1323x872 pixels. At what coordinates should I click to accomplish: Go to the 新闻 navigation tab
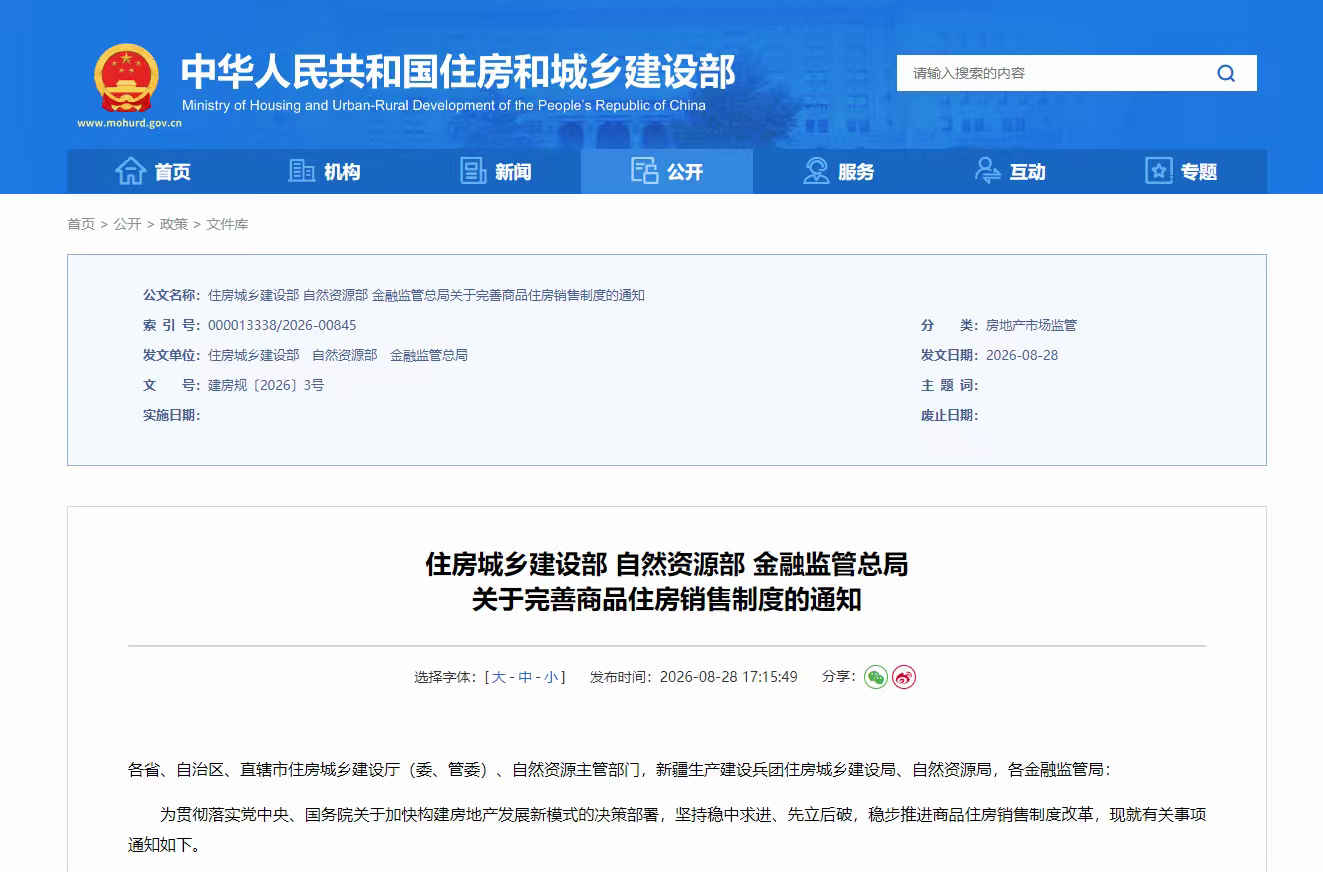tap(496, 171)
